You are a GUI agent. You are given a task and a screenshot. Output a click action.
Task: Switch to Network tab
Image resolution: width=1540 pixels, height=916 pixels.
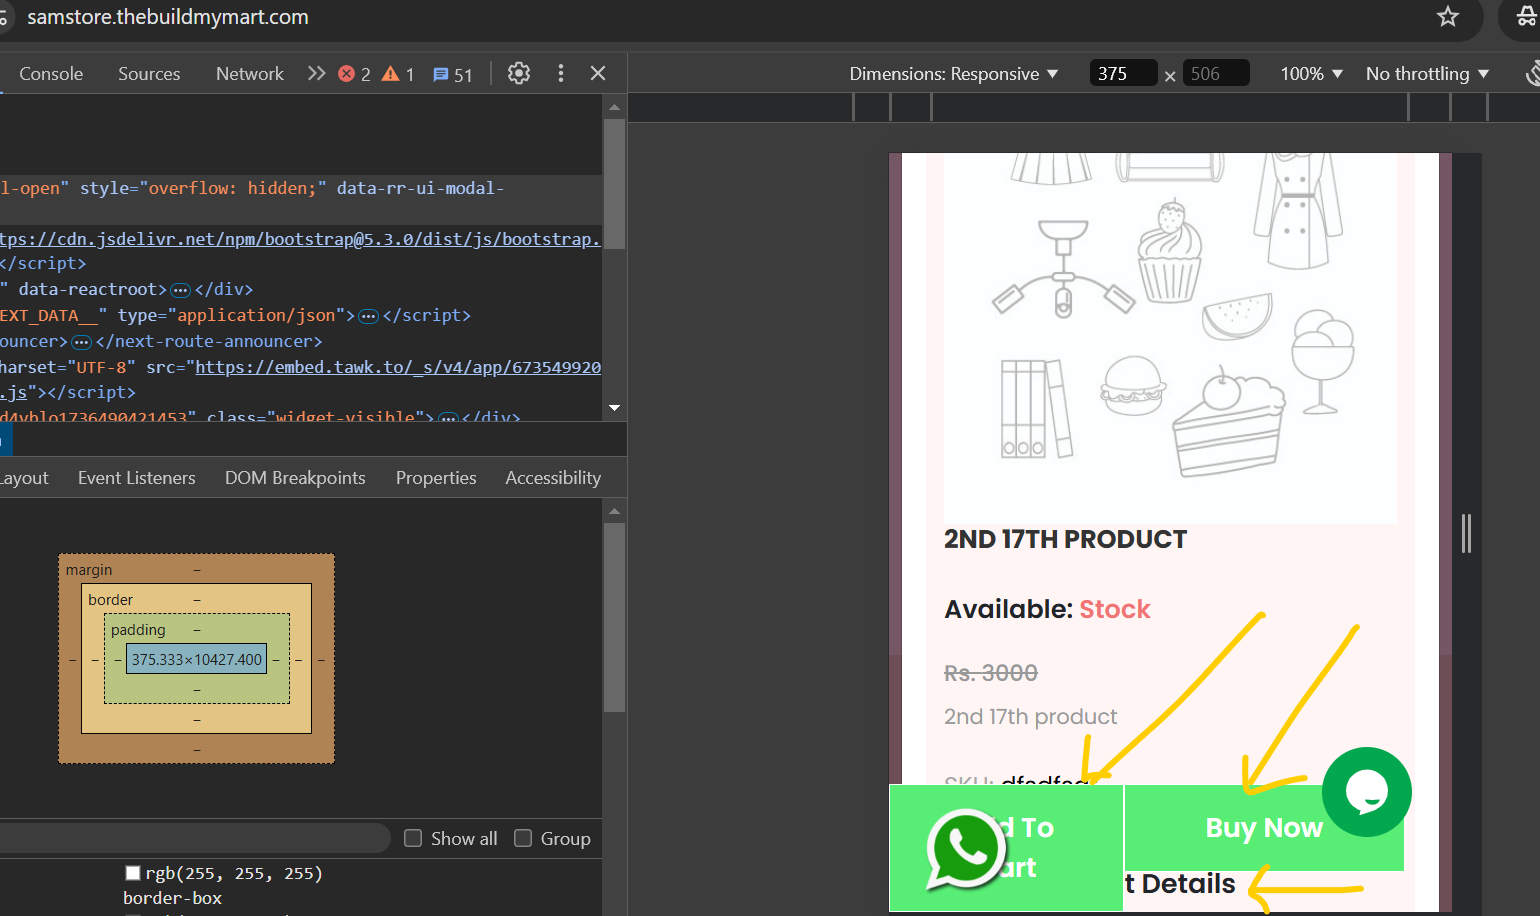coord(250,74)
